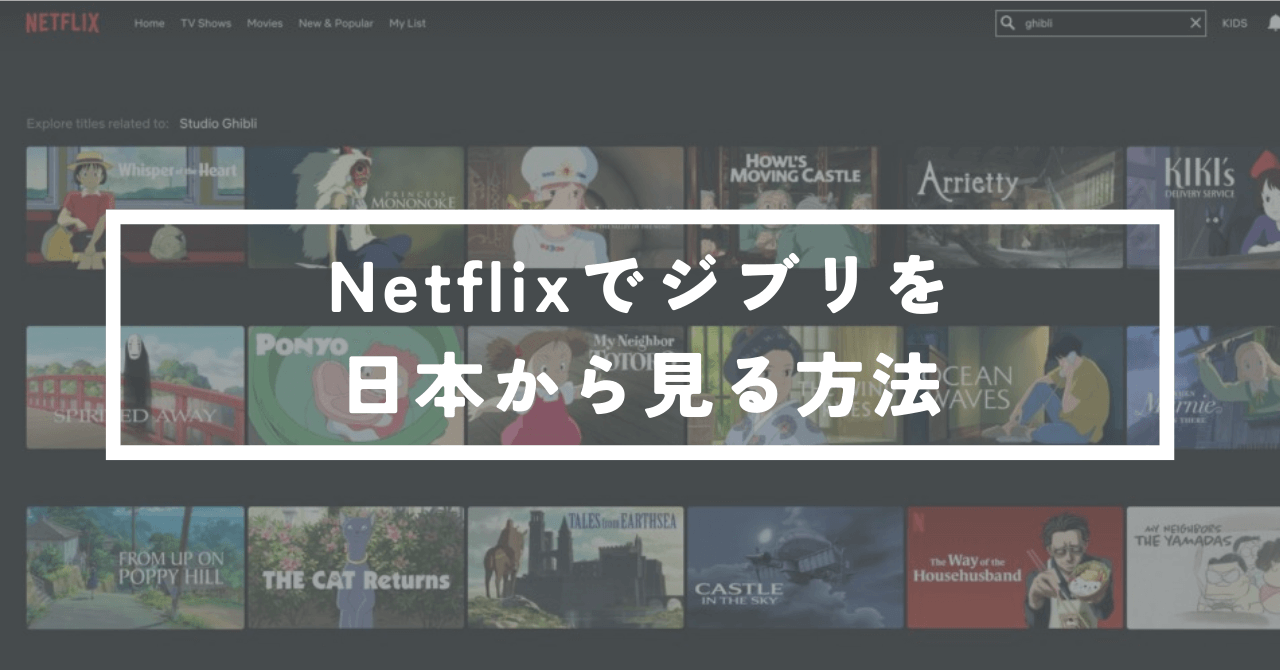Viewport: 1280px width, 670px height.
Task: Open the notifications bell
Action: pyautogui.click(x=1272, y=23)
